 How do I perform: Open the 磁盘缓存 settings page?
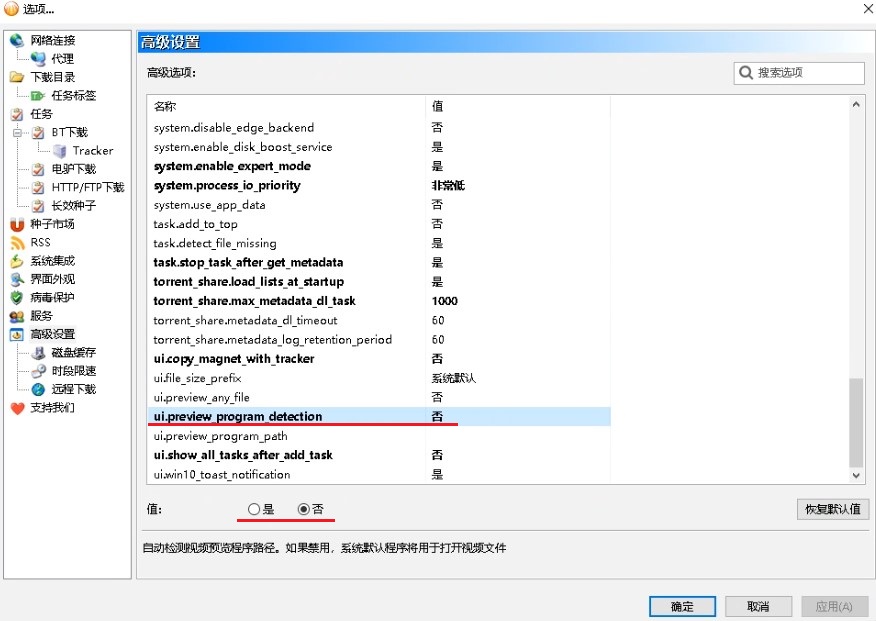click(x=73, y=353)
